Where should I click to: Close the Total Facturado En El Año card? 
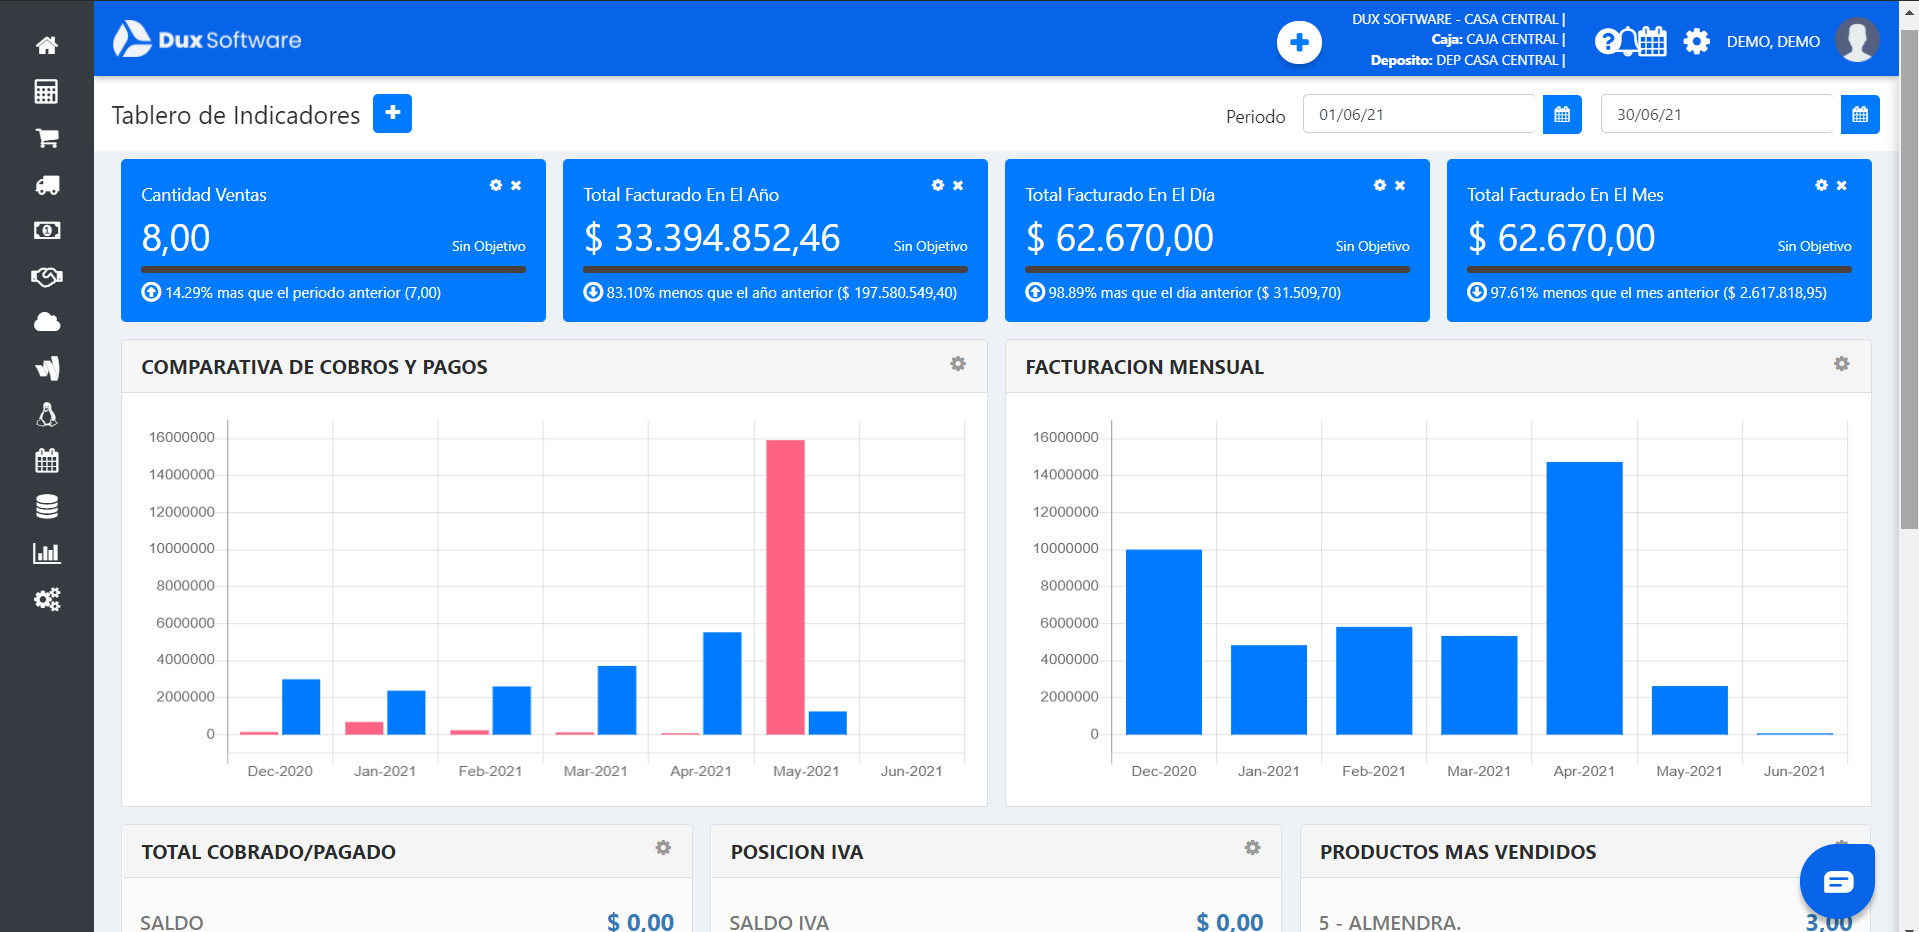point(958,185)
